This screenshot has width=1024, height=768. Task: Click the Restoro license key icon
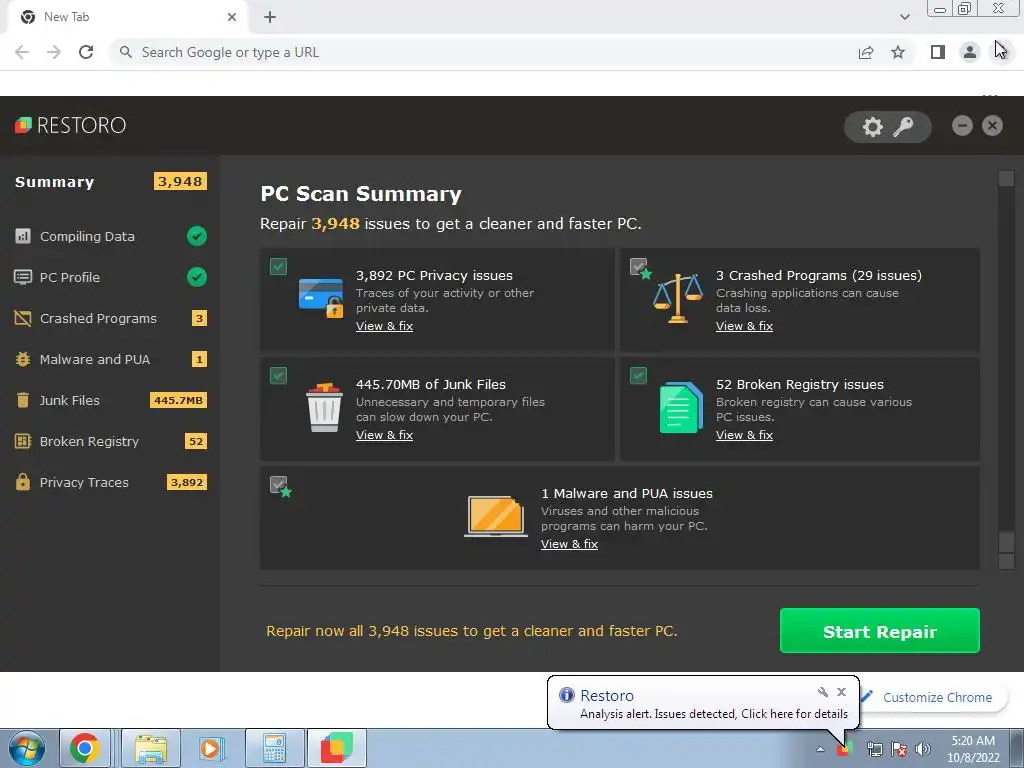coord(903,127)
